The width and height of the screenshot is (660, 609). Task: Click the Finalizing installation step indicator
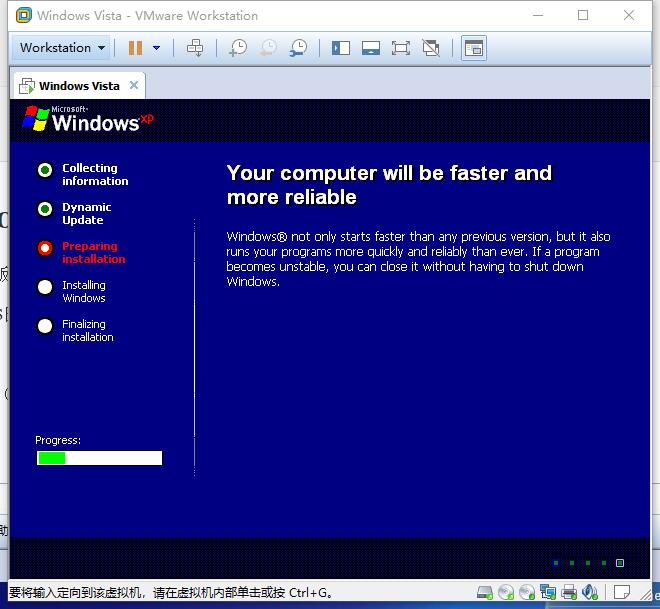[45, 326]
